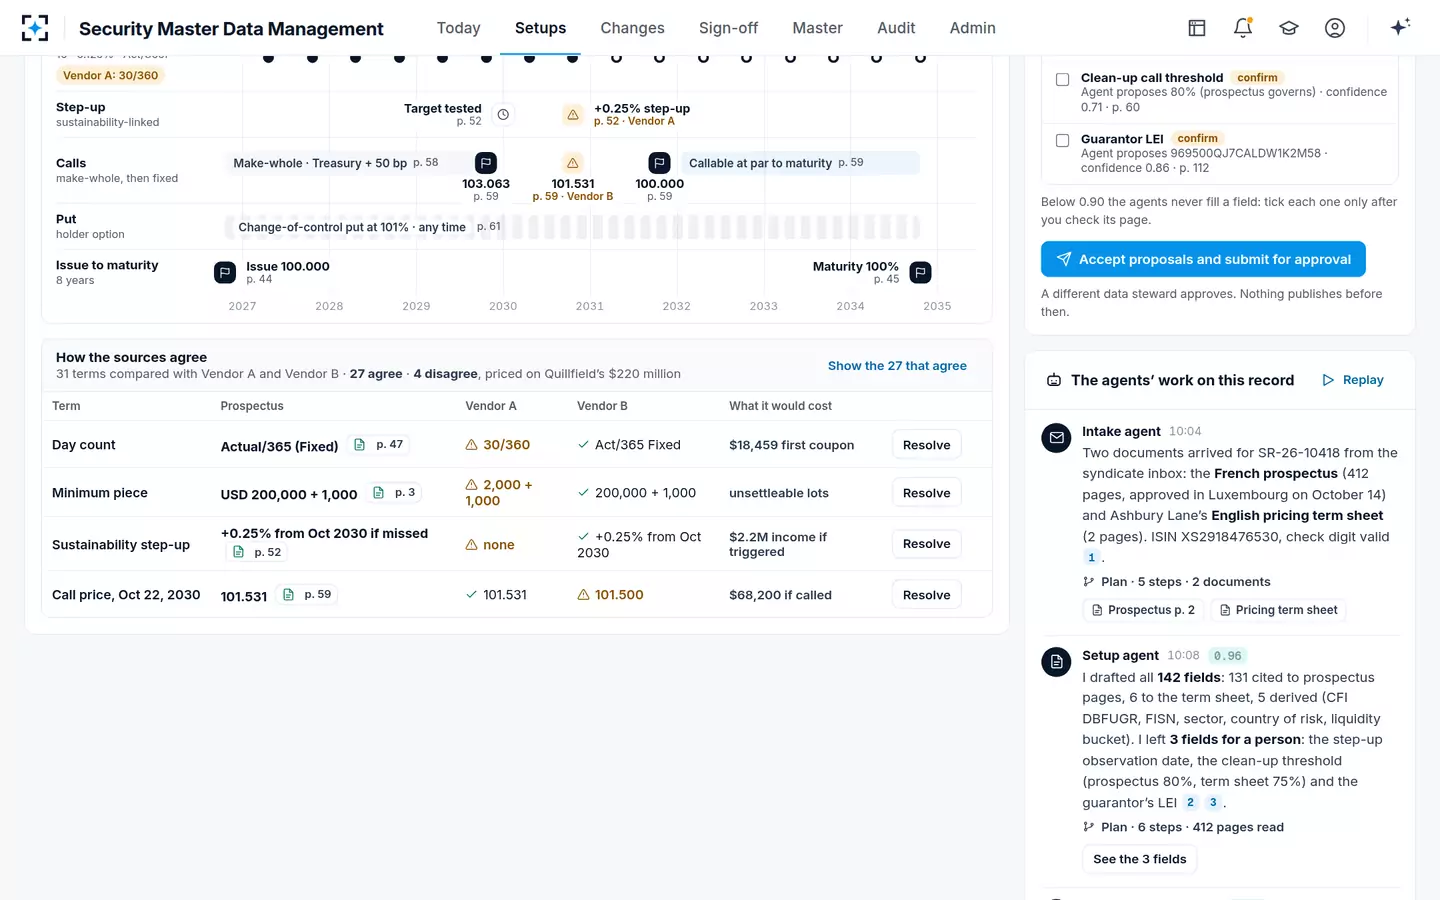Viewport: 1440px width, 900px height.
Task: Open the graduation cap learning icon
Action: click(1289, 28)
